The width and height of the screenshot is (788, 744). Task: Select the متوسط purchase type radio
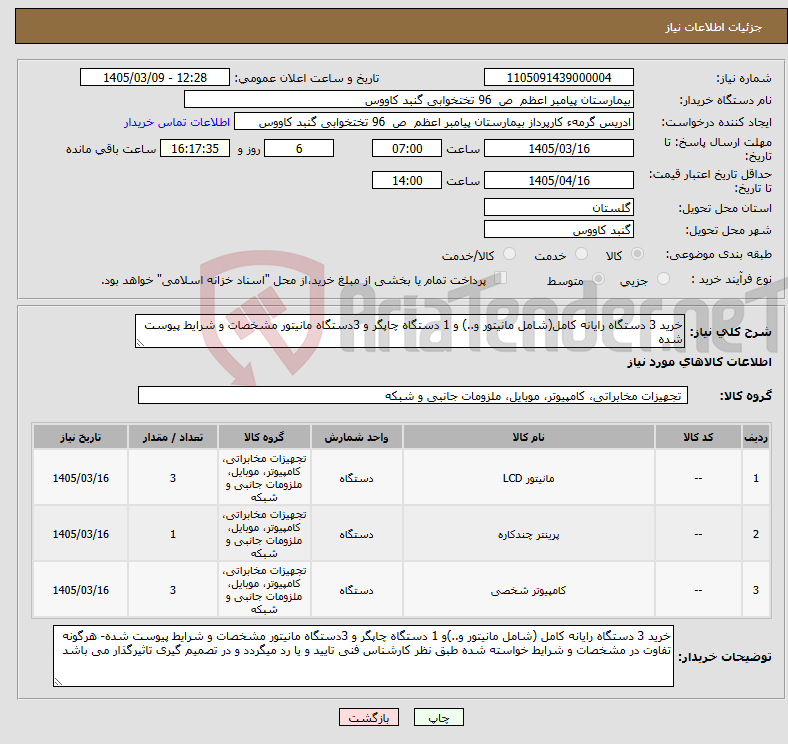click(599, 278)
